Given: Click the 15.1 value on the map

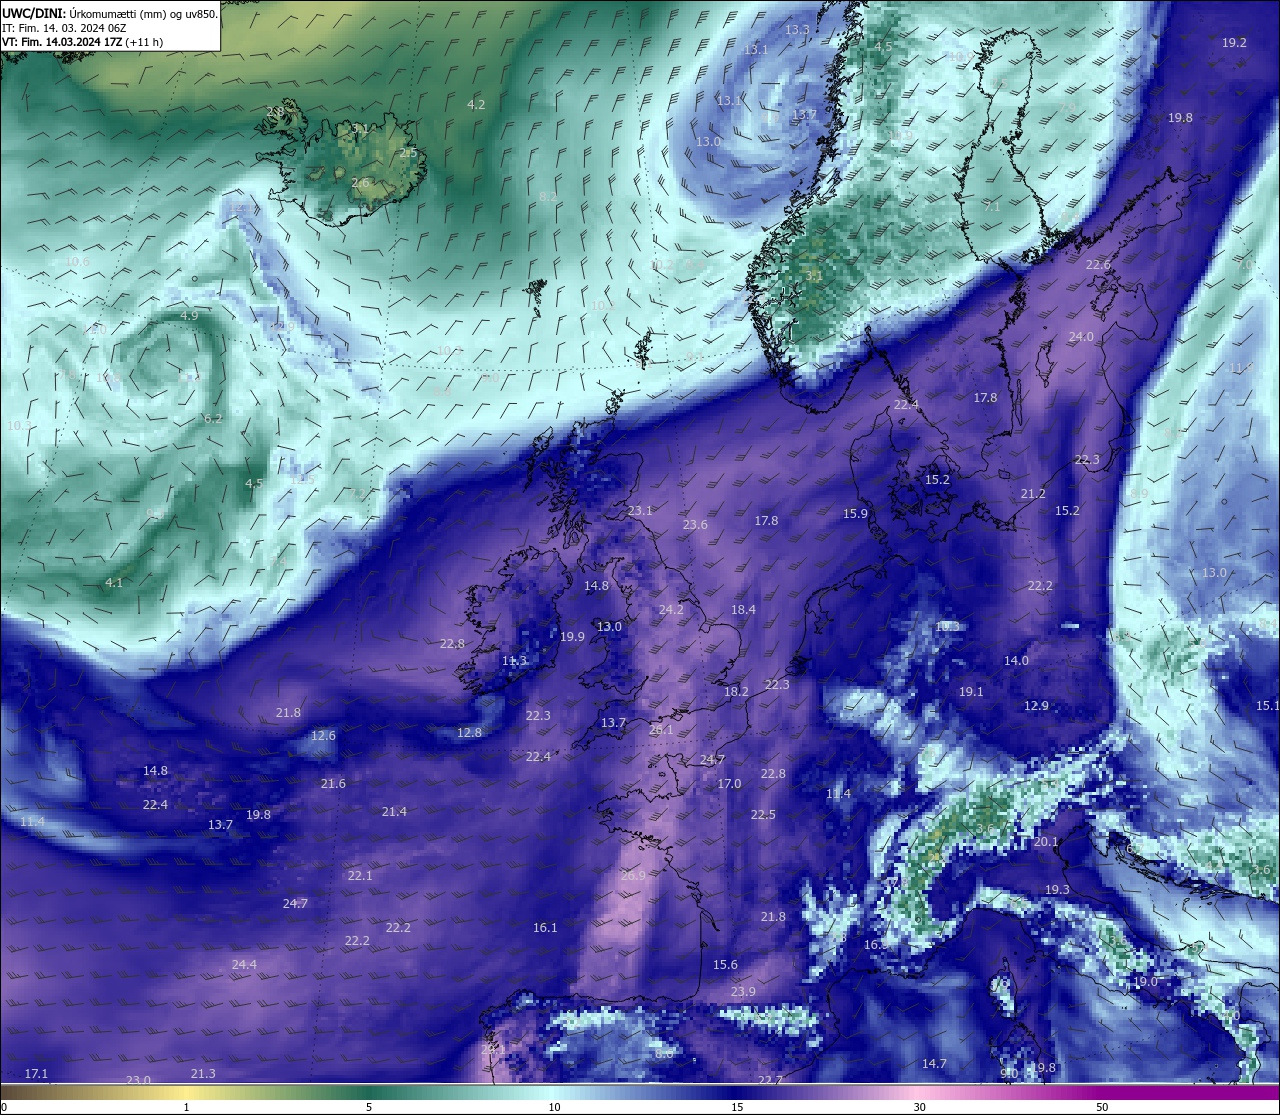Looking at the screenshot, I should [1267, 706].
